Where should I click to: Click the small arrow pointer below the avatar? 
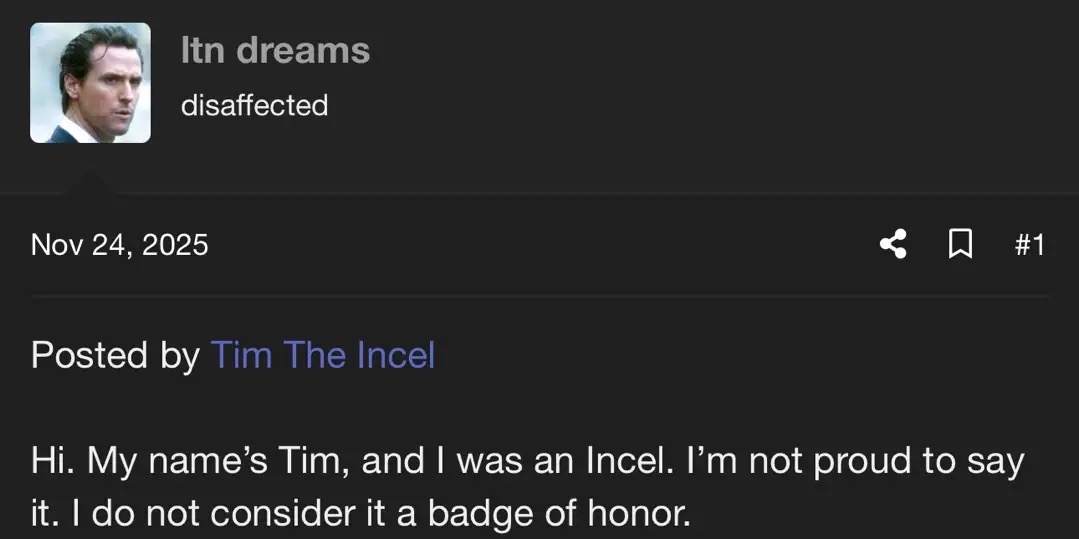(x=90, y=182)
